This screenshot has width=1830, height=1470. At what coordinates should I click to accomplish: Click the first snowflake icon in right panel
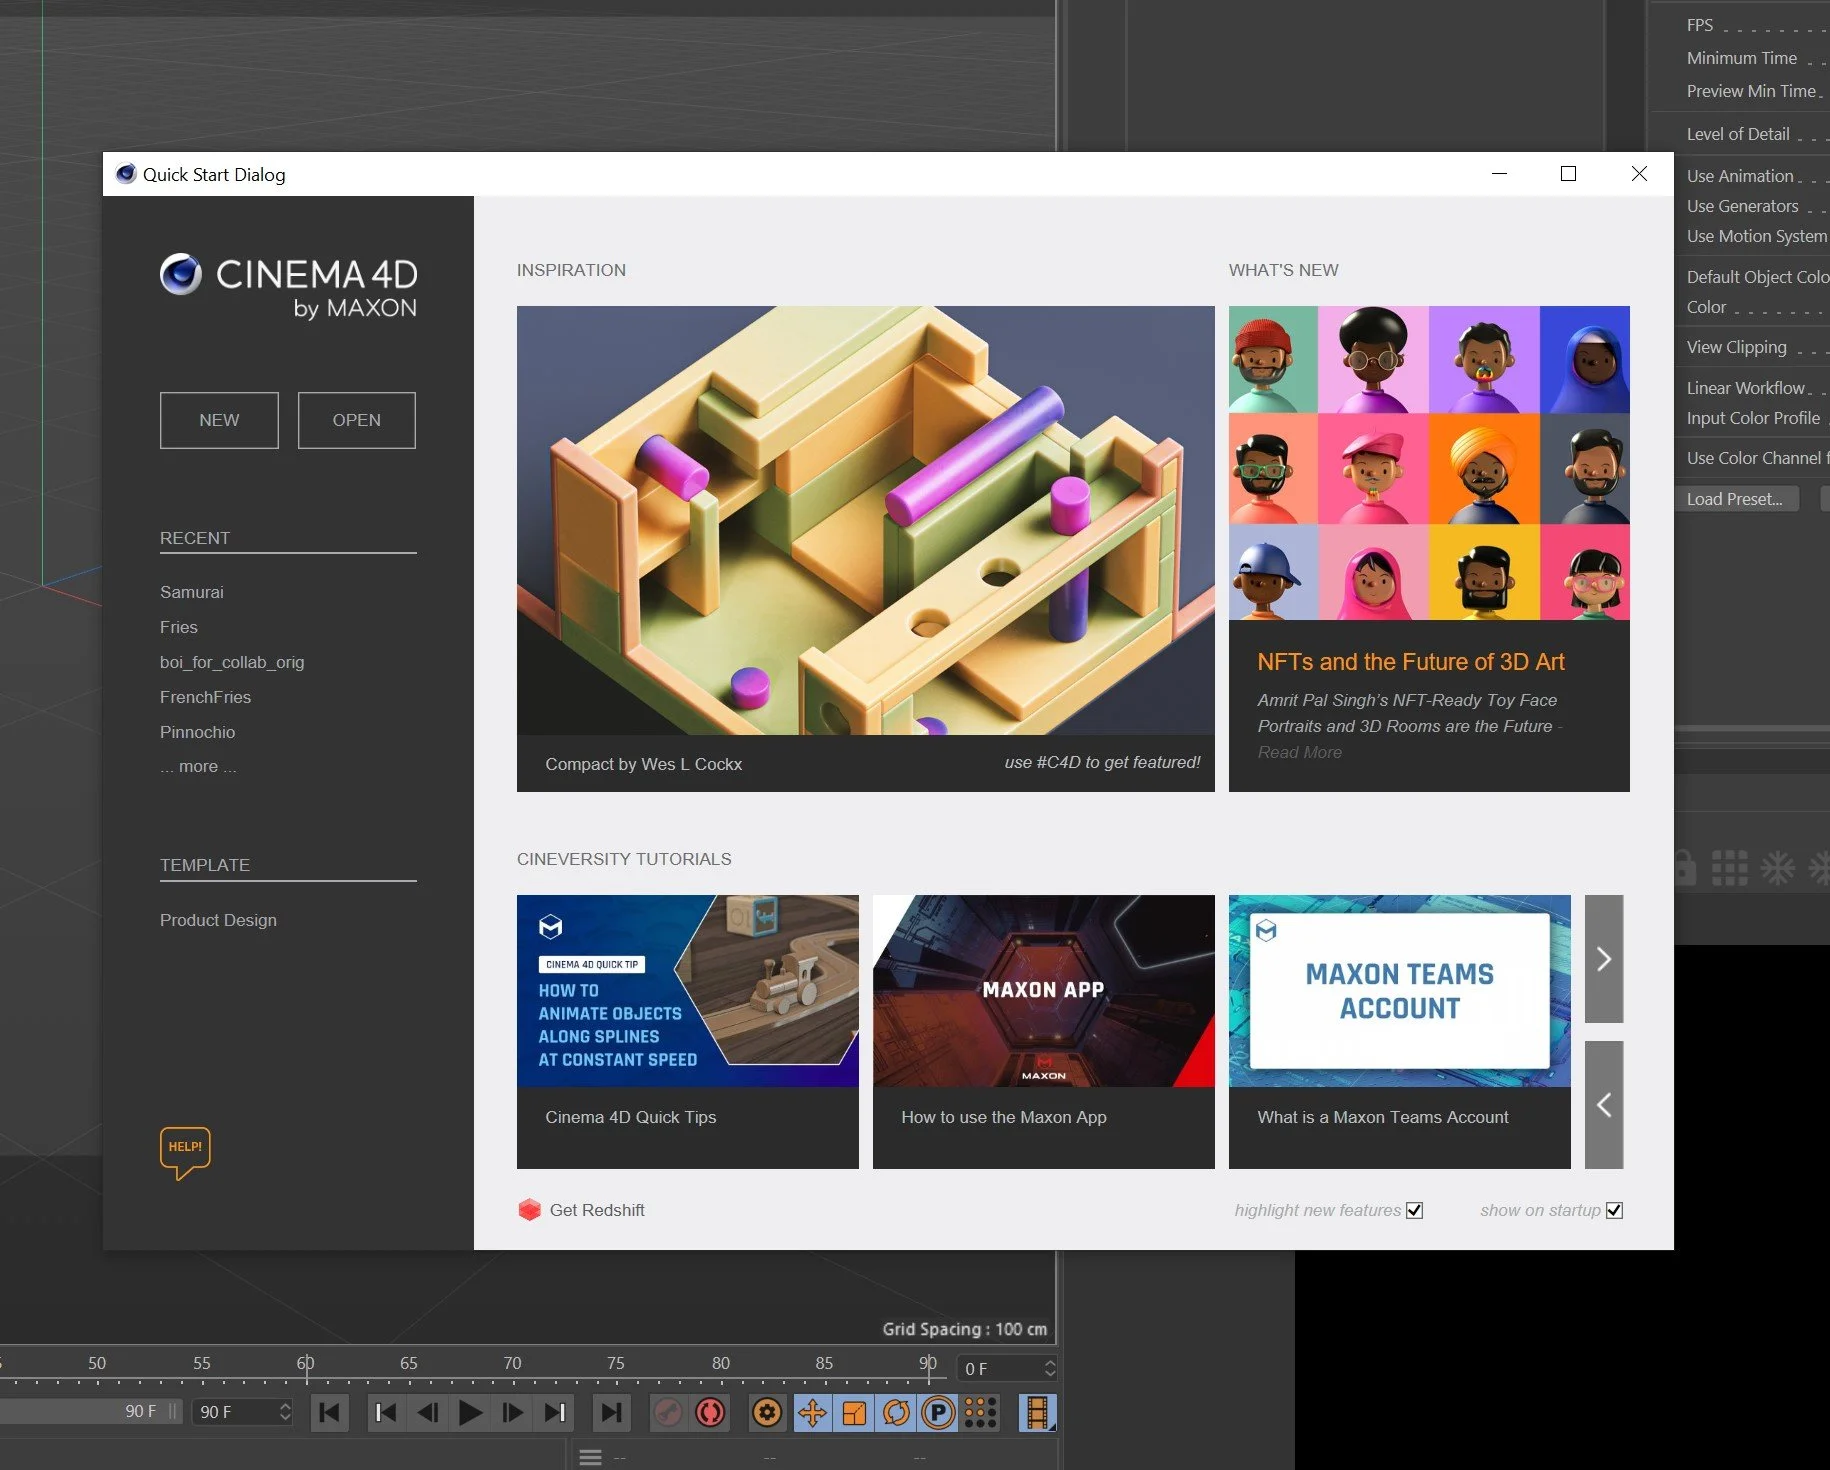[x=1778, y=867]
